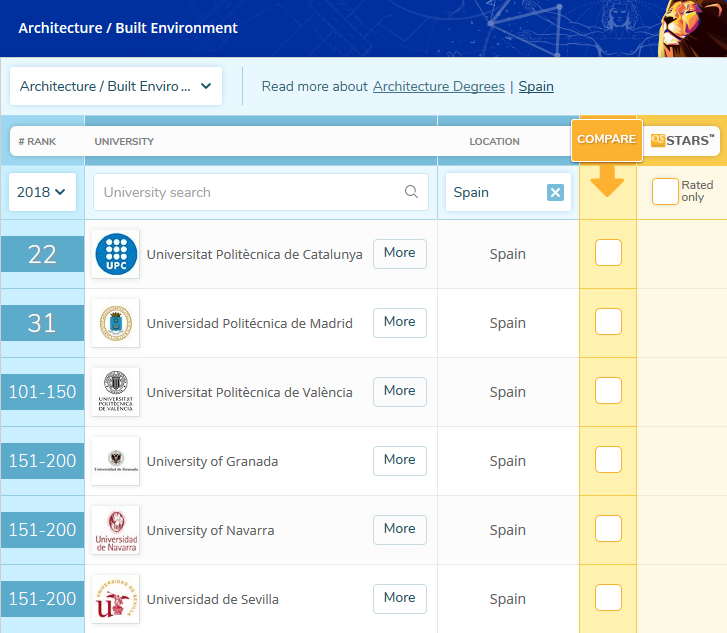Enable the Rated only checkbox
Screen dimensions: 727x633
(665, 192)
